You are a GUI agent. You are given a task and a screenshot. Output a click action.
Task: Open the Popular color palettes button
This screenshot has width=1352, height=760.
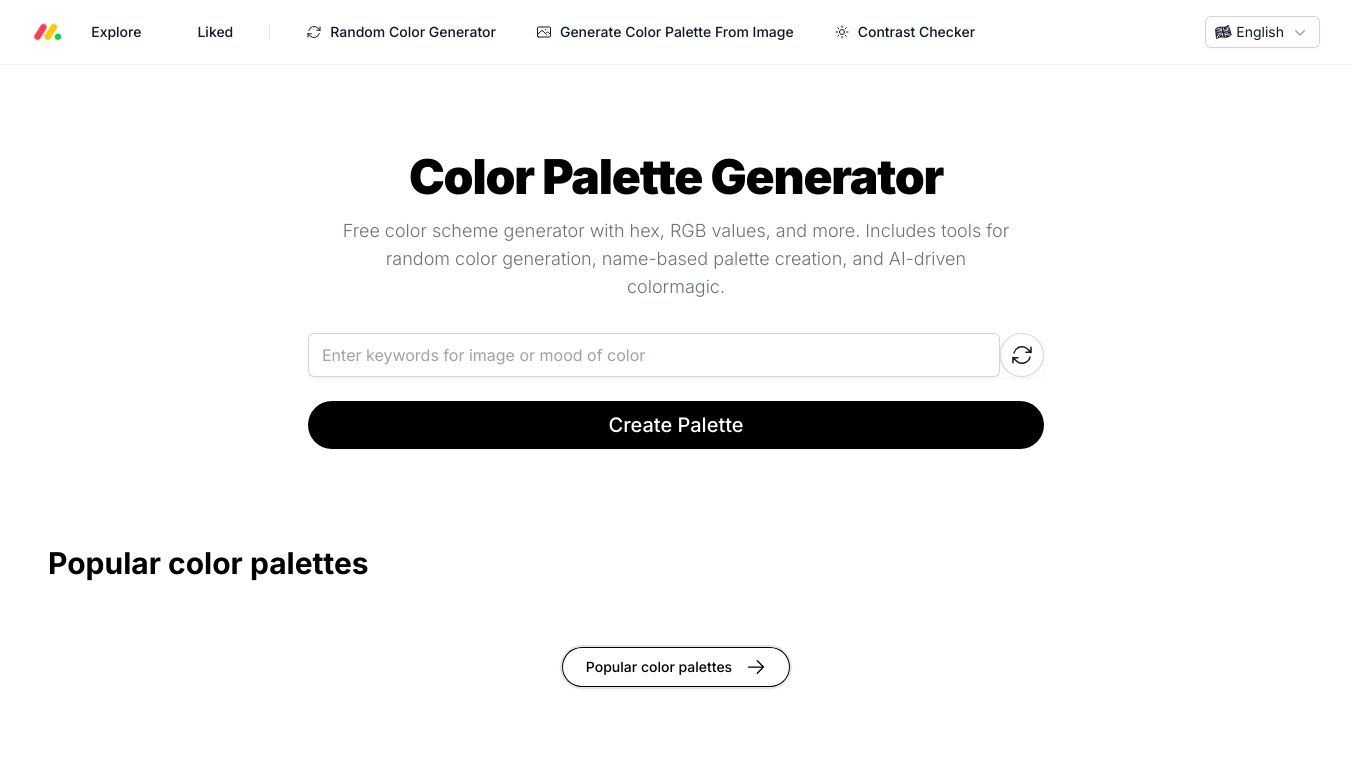click(x=659, y=667)
